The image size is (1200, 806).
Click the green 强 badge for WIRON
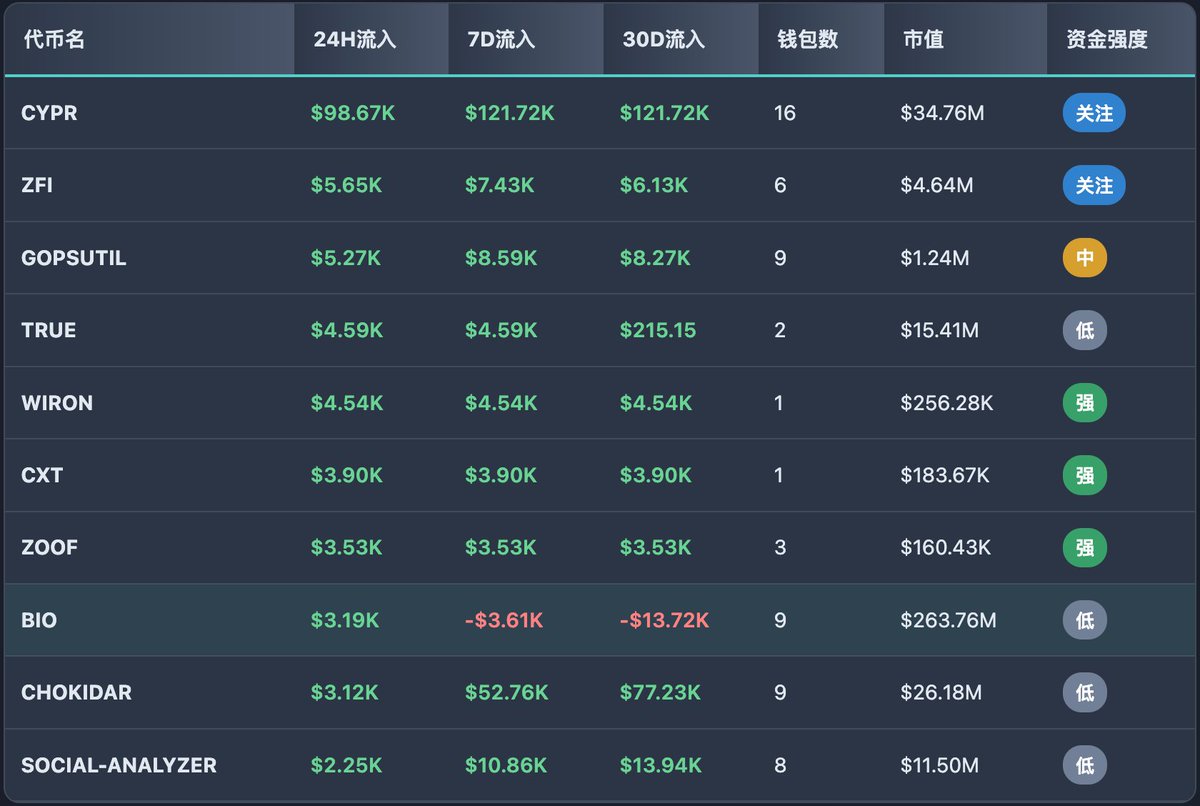[1084, 403]
